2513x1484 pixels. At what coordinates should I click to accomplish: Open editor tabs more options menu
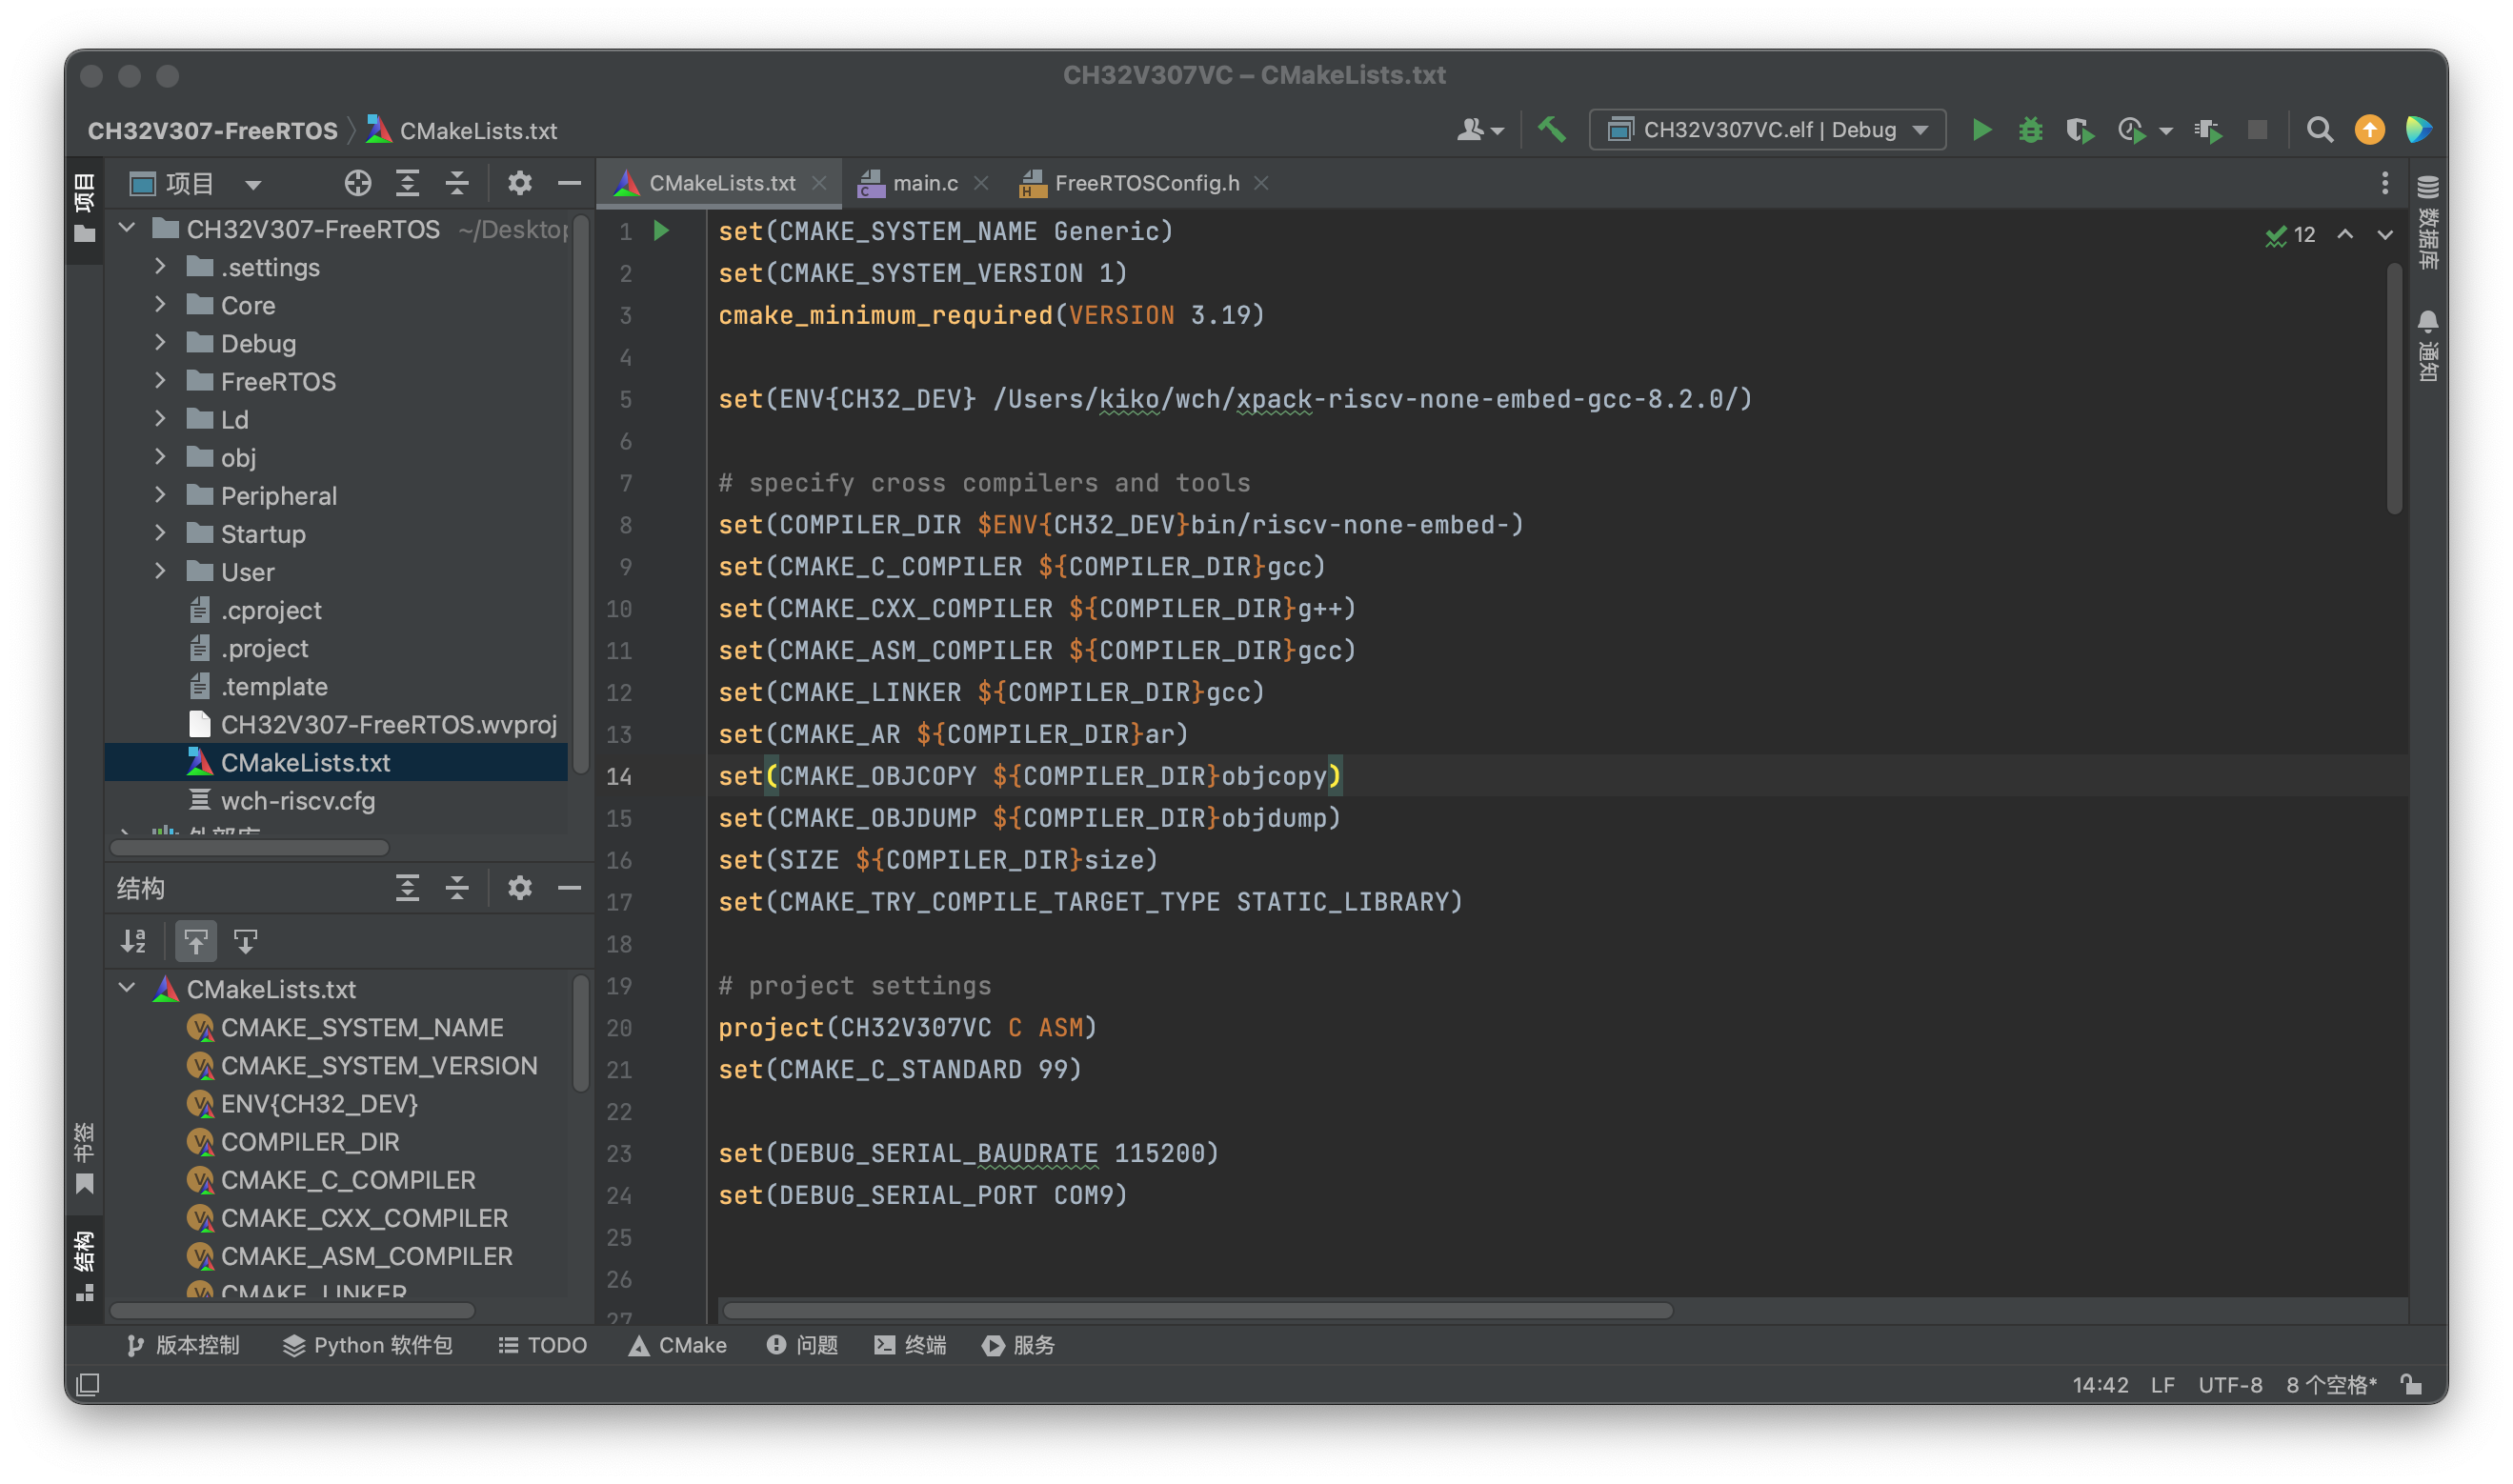[x=2384, y=183]
